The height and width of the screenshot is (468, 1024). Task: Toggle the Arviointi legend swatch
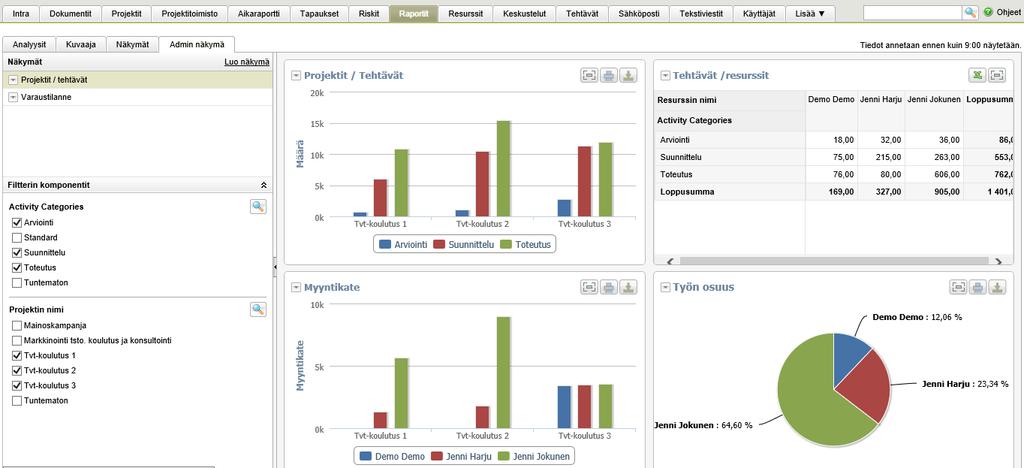click(x=385, y=245)
